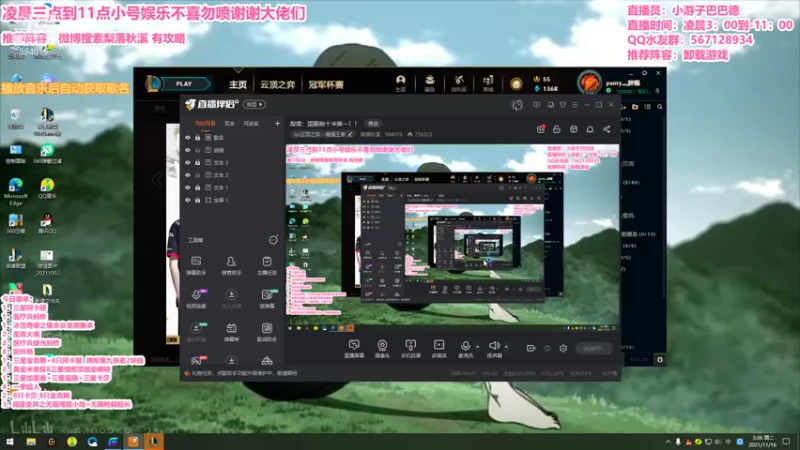
Task: Add new scene with plus button
Action: pyautogui.click(x=277, y=123)
